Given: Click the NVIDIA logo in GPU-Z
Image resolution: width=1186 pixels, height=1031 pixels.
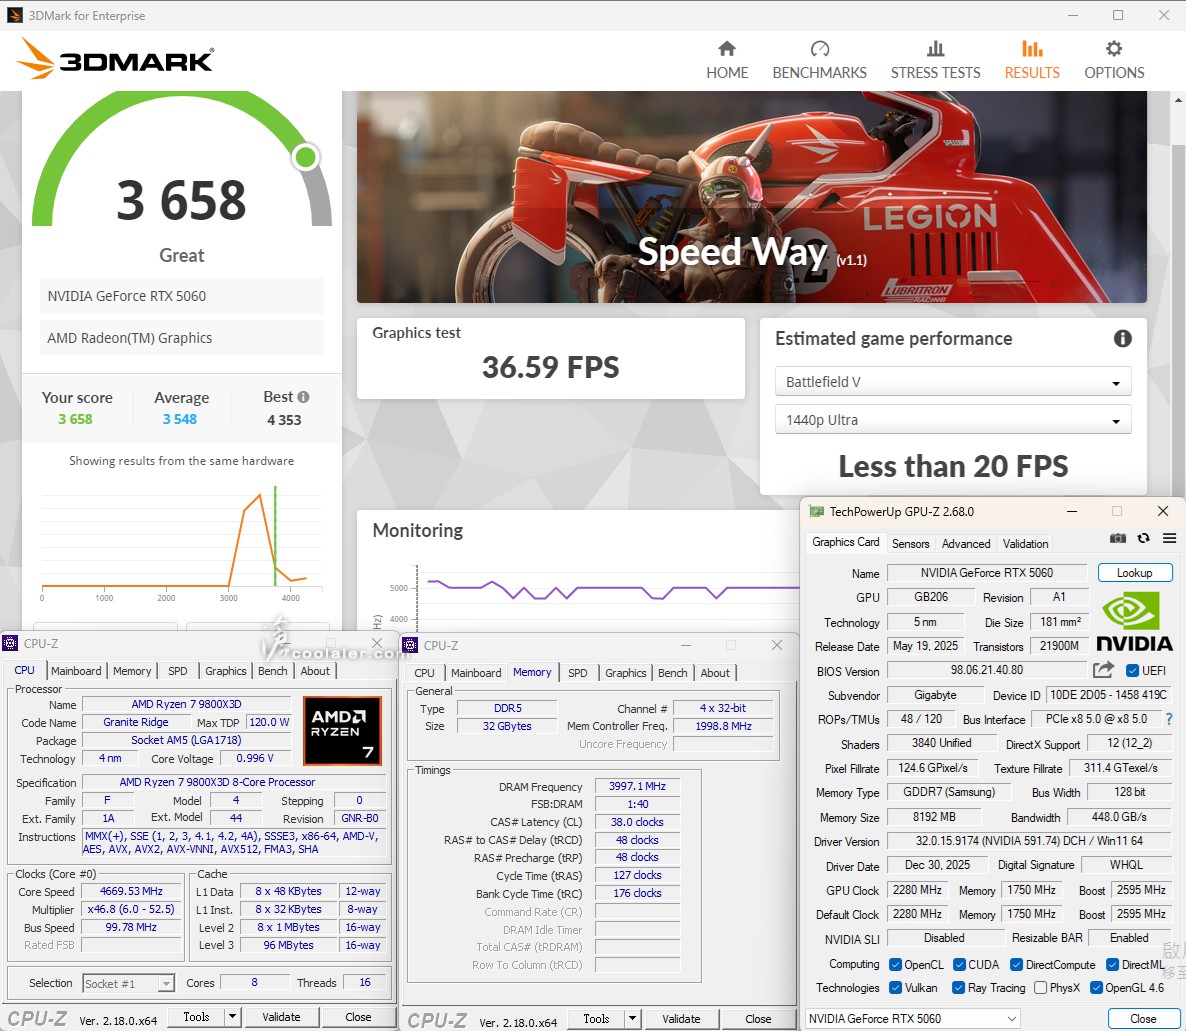Looking at the screenshot, I should click(1135, 622).
